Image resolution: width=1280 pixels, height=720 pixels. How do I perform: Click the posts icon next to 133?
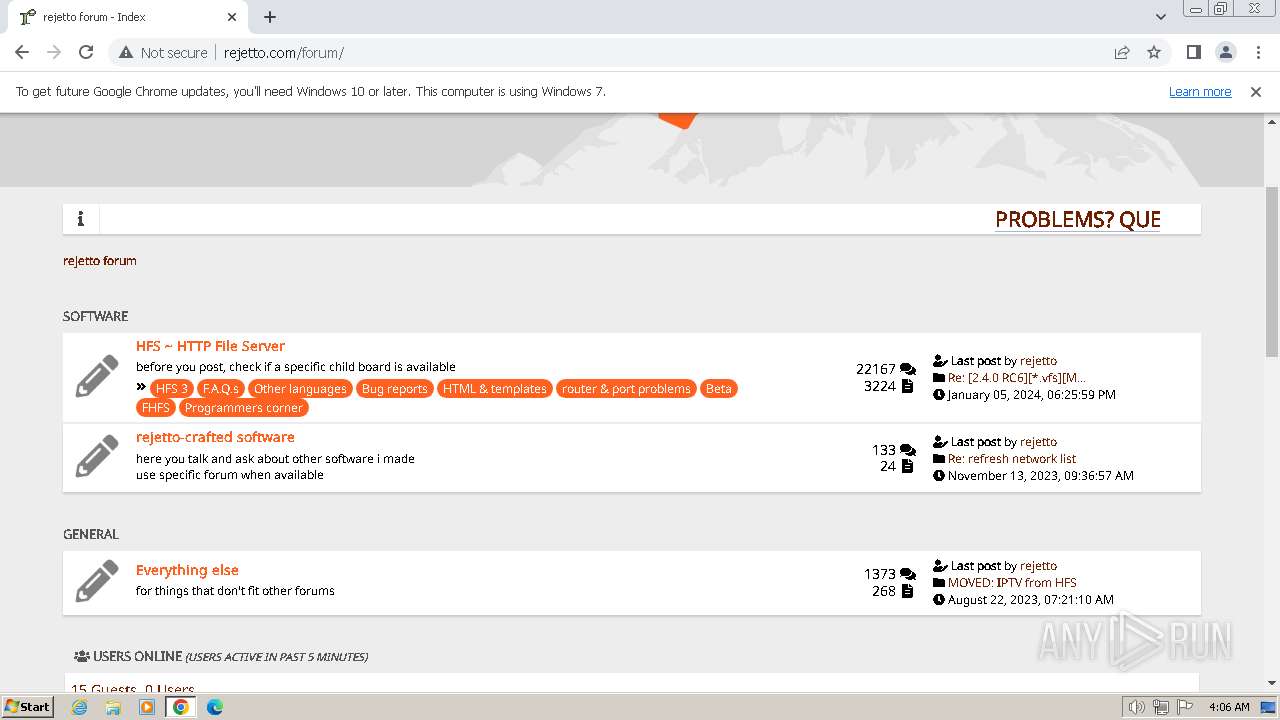click(x=908, y=450)
